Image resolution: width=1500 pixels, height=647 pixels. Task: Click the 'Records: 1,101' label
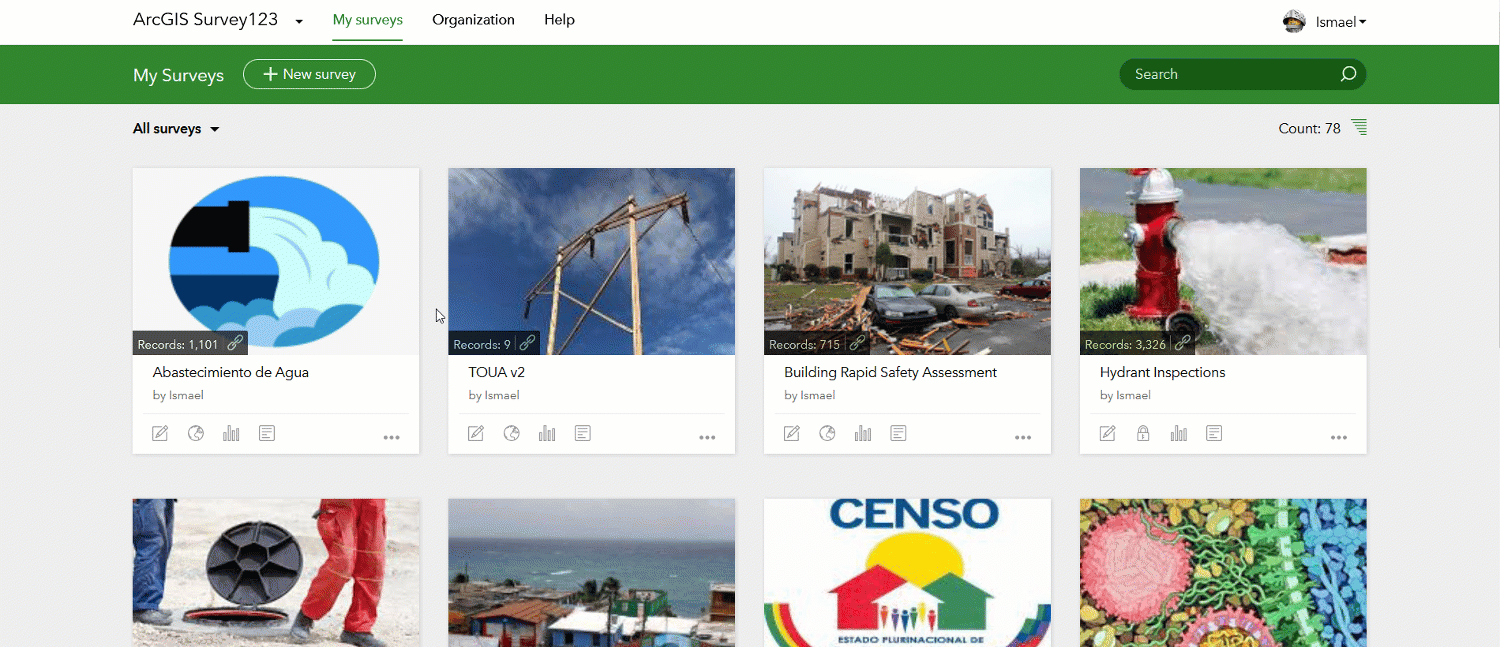[x=178, y=344]
